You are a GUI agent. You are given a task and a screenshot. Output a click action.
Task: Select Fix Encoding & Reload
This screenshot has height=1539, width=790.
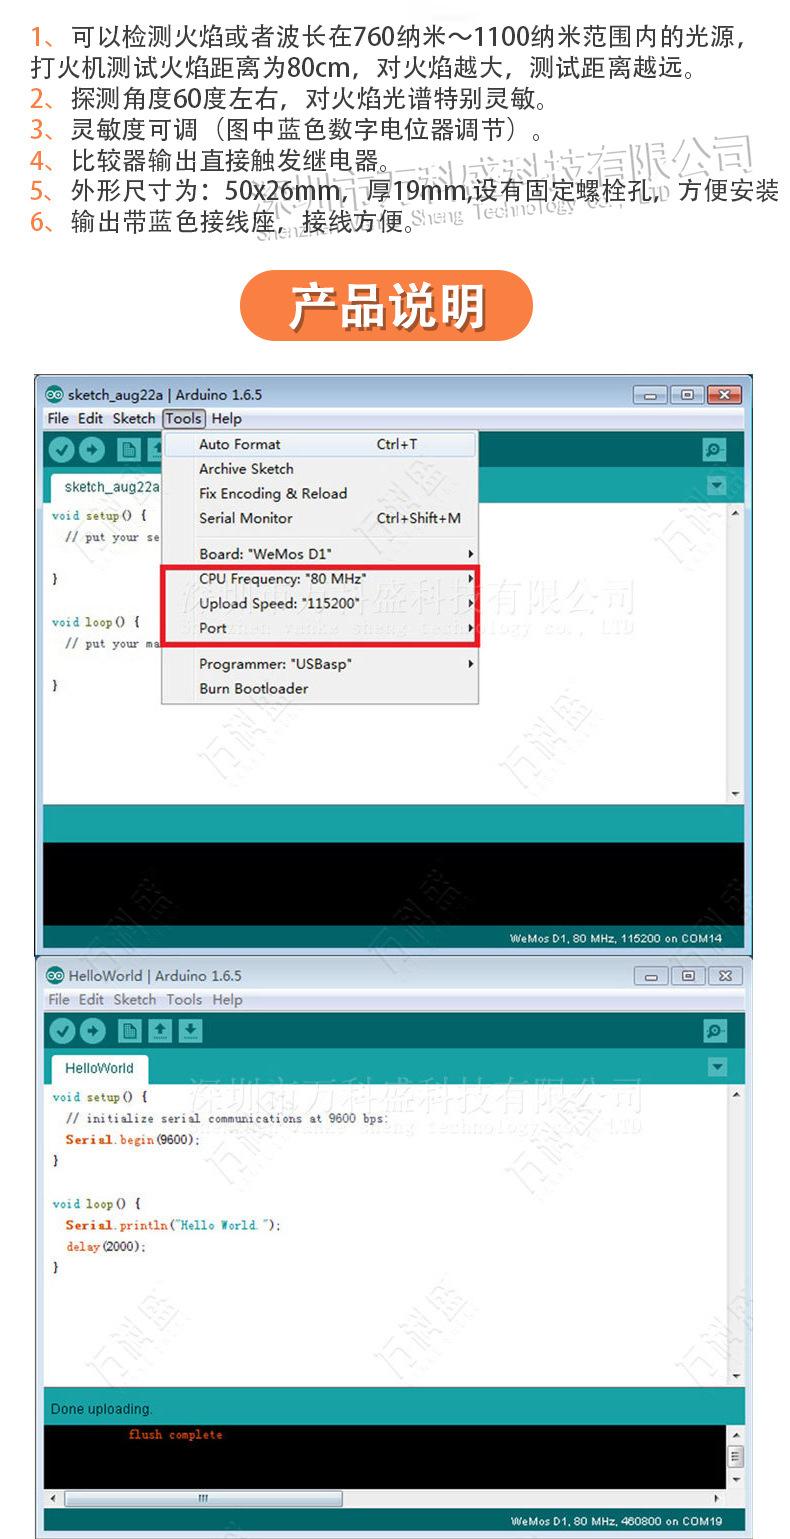click(x=320, y=493)
